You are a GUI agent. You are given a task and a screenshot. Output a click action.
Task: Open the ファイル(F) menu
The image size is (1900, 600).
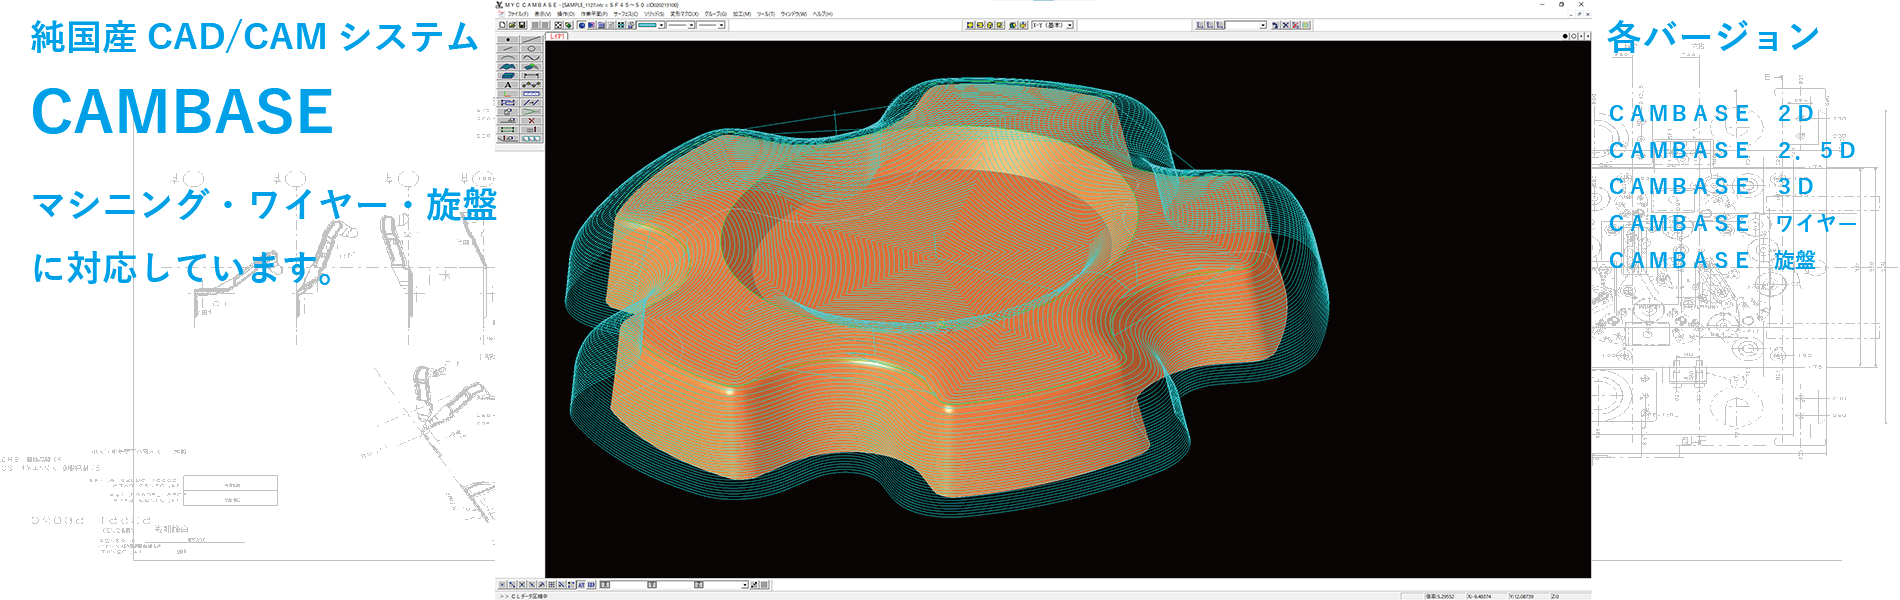pyautogui.click(x=518, y=14)
